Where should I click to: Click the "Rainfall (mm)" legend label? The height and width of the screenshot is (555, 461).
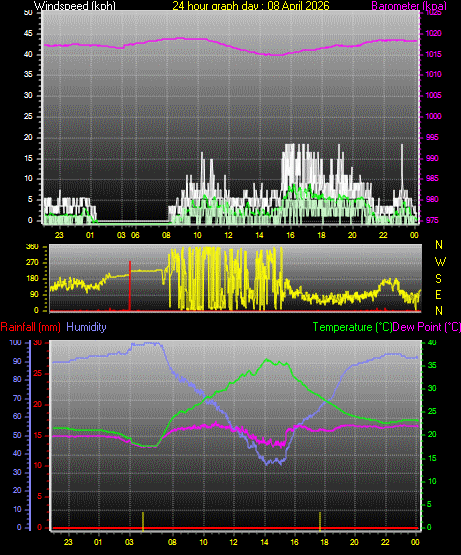pyautogui.click(x=30, y=327)
